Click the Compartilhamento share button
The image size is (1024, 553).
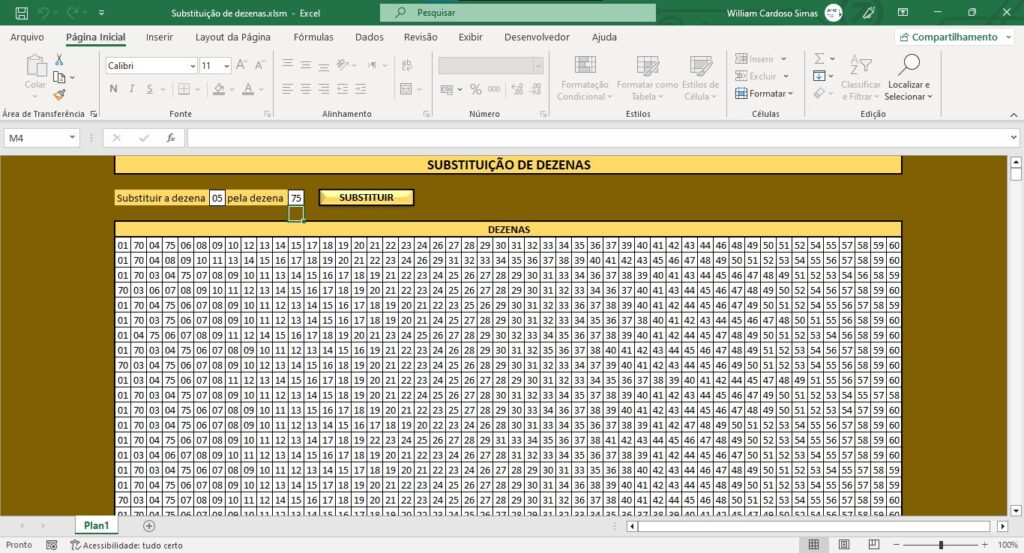coord(954,37)
